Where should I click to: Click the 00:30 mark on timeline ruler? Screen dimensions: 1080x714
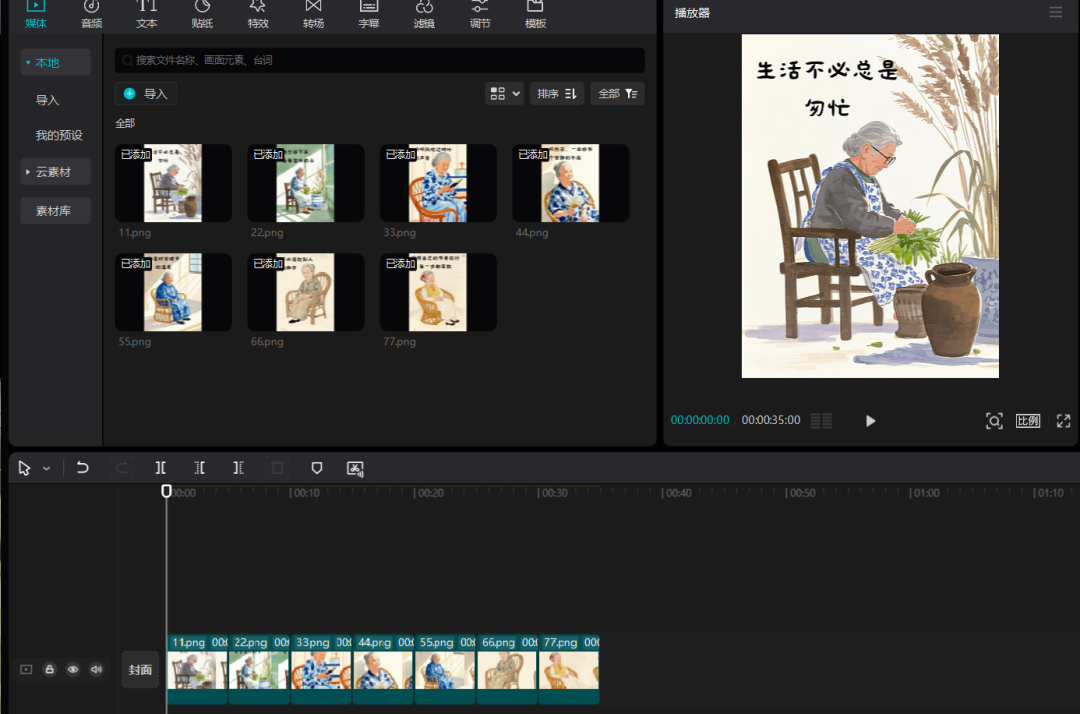(x=553, y=493)
